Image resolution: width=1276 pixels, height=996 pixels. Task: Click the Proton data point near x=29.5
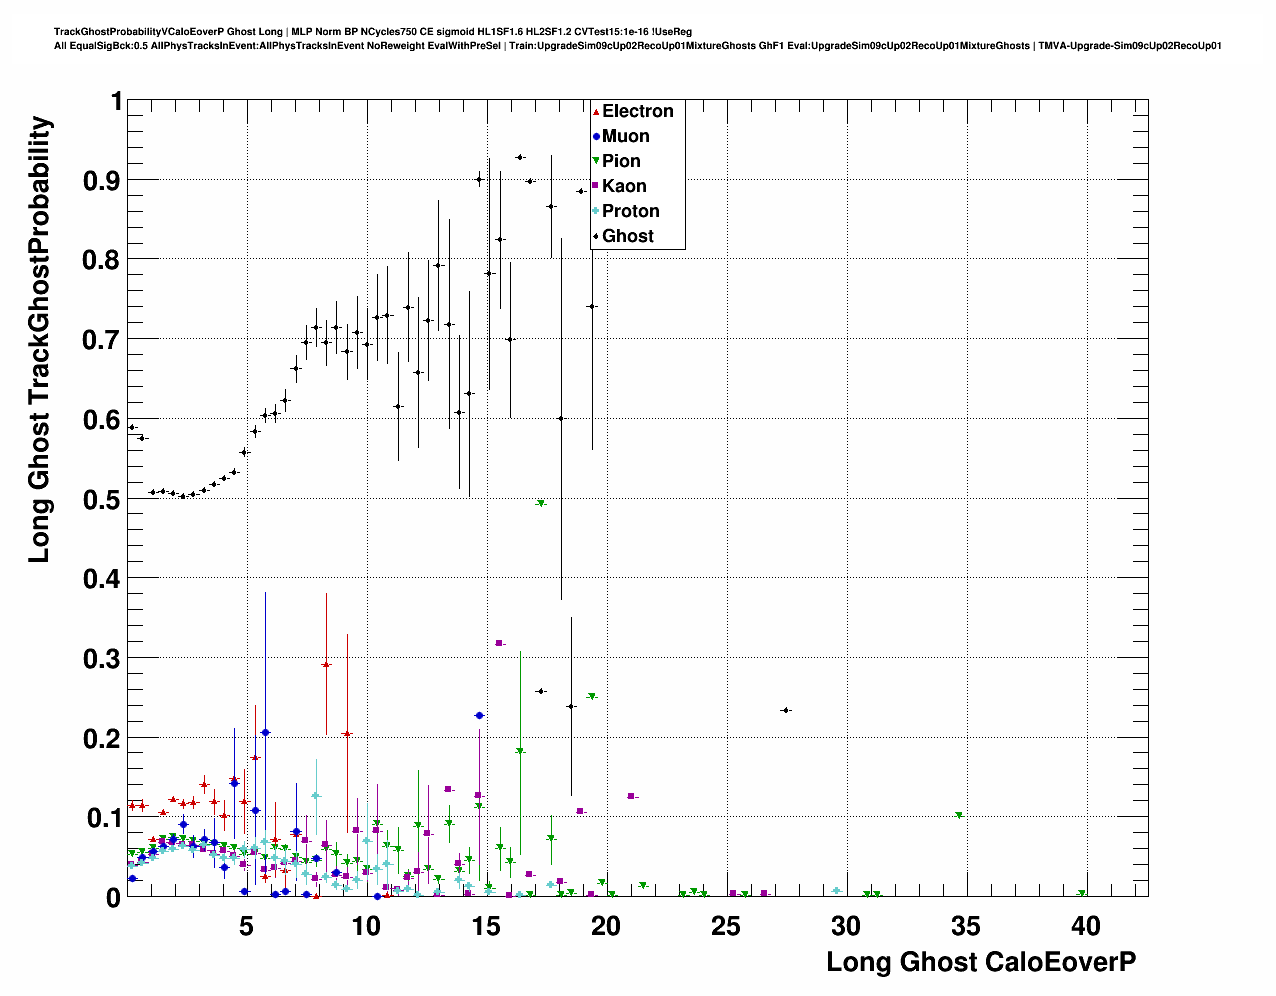[x=836, y=890]
